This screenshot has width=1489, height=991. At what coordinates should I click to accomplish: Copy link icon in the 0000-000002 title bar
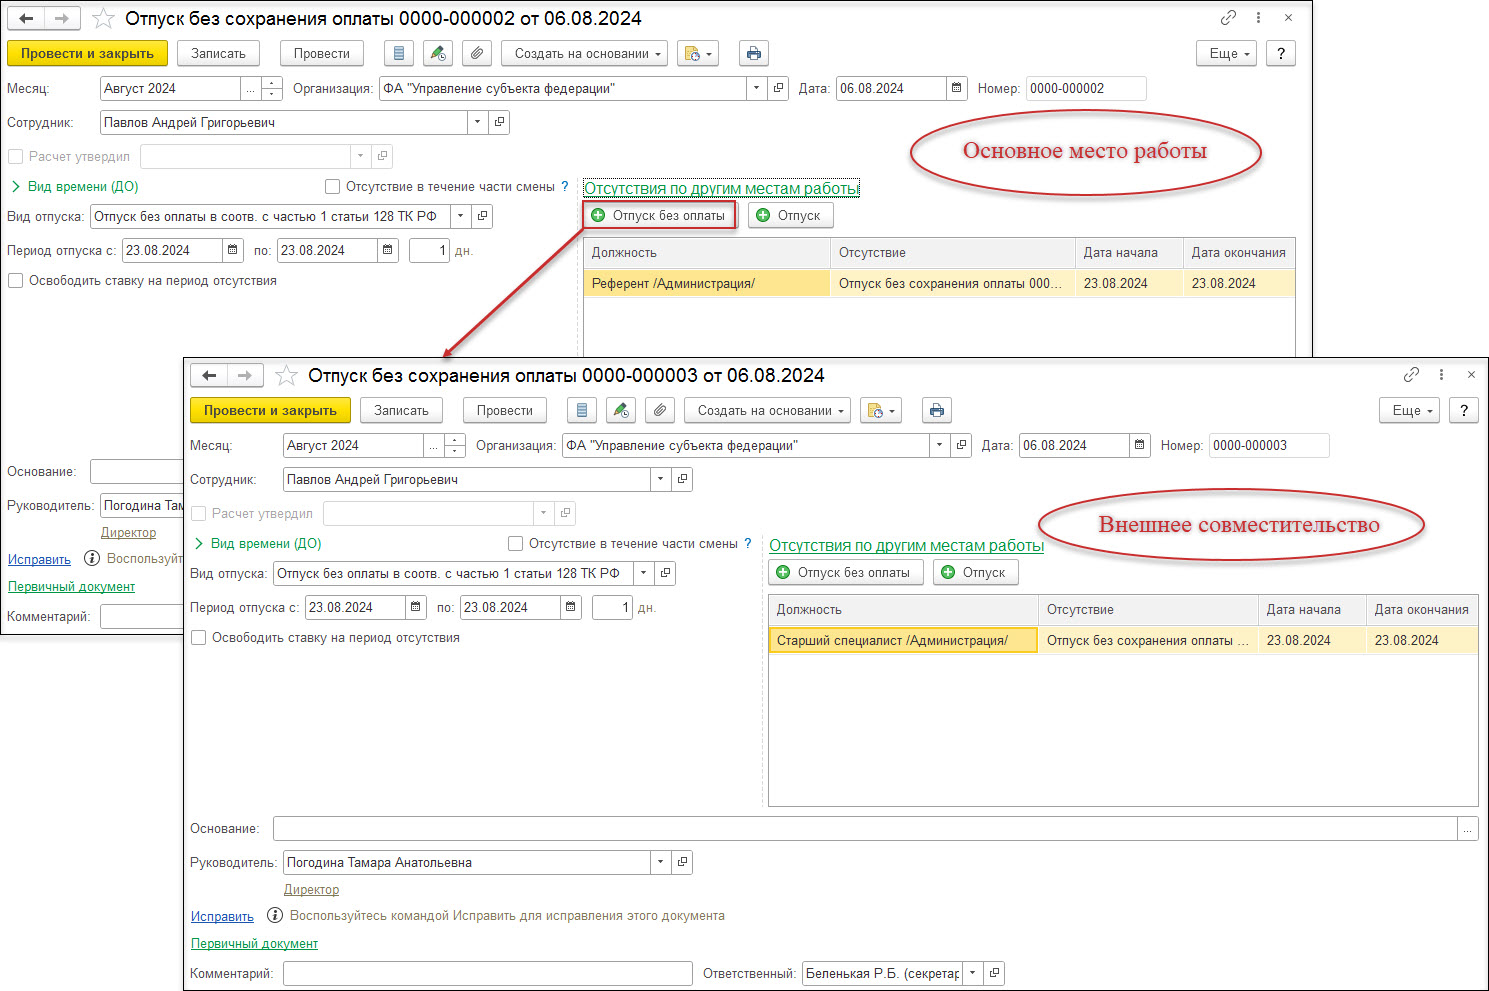click(x=1228, y=18)
